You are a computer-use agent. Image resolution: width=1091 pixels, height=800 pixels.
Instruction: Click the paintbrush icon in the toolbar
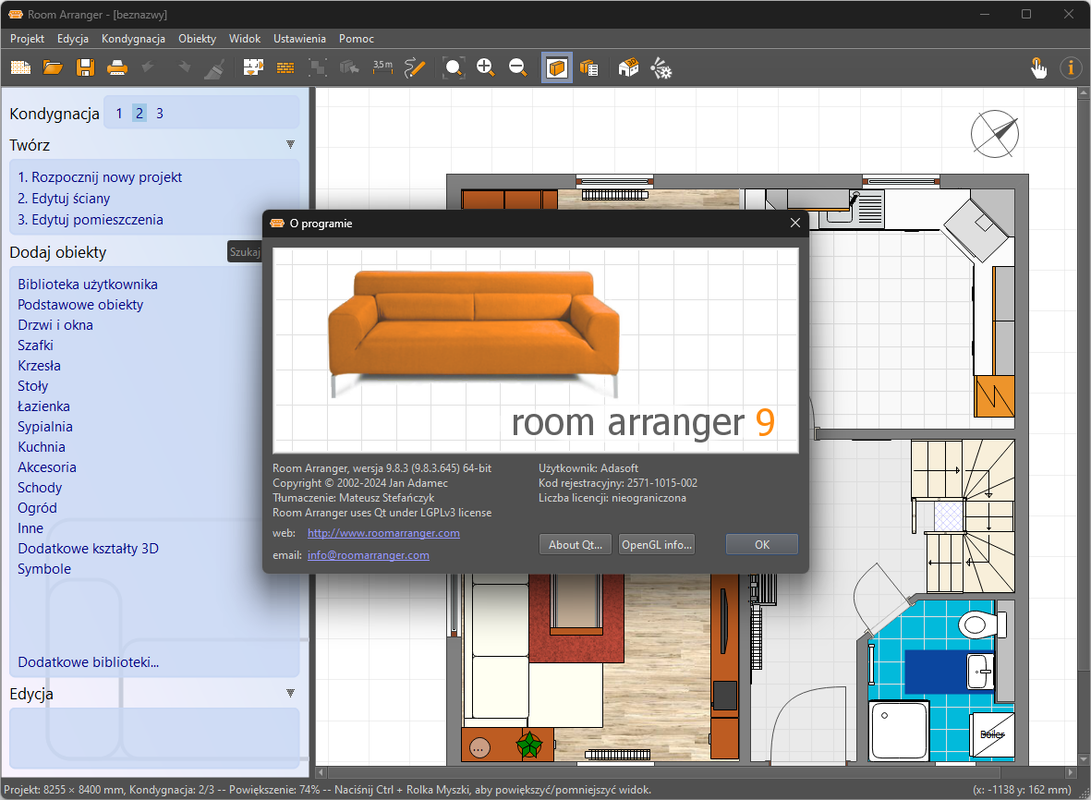(x=215, y=67)
